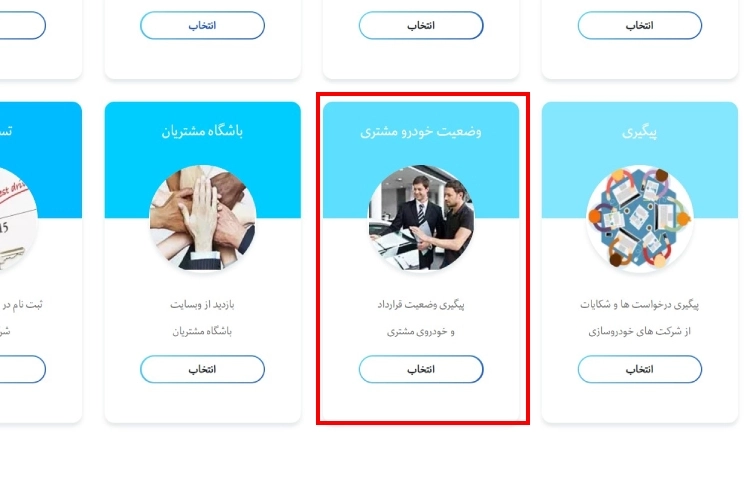Click top row انتخاب button above پیگیری card

point(640,25)
